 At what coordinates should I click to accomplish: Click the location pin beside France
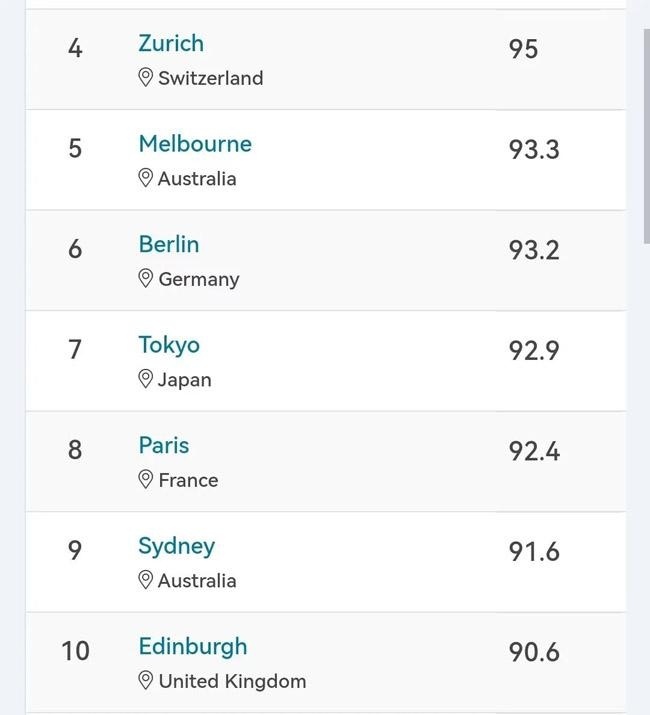click(145, 480)
